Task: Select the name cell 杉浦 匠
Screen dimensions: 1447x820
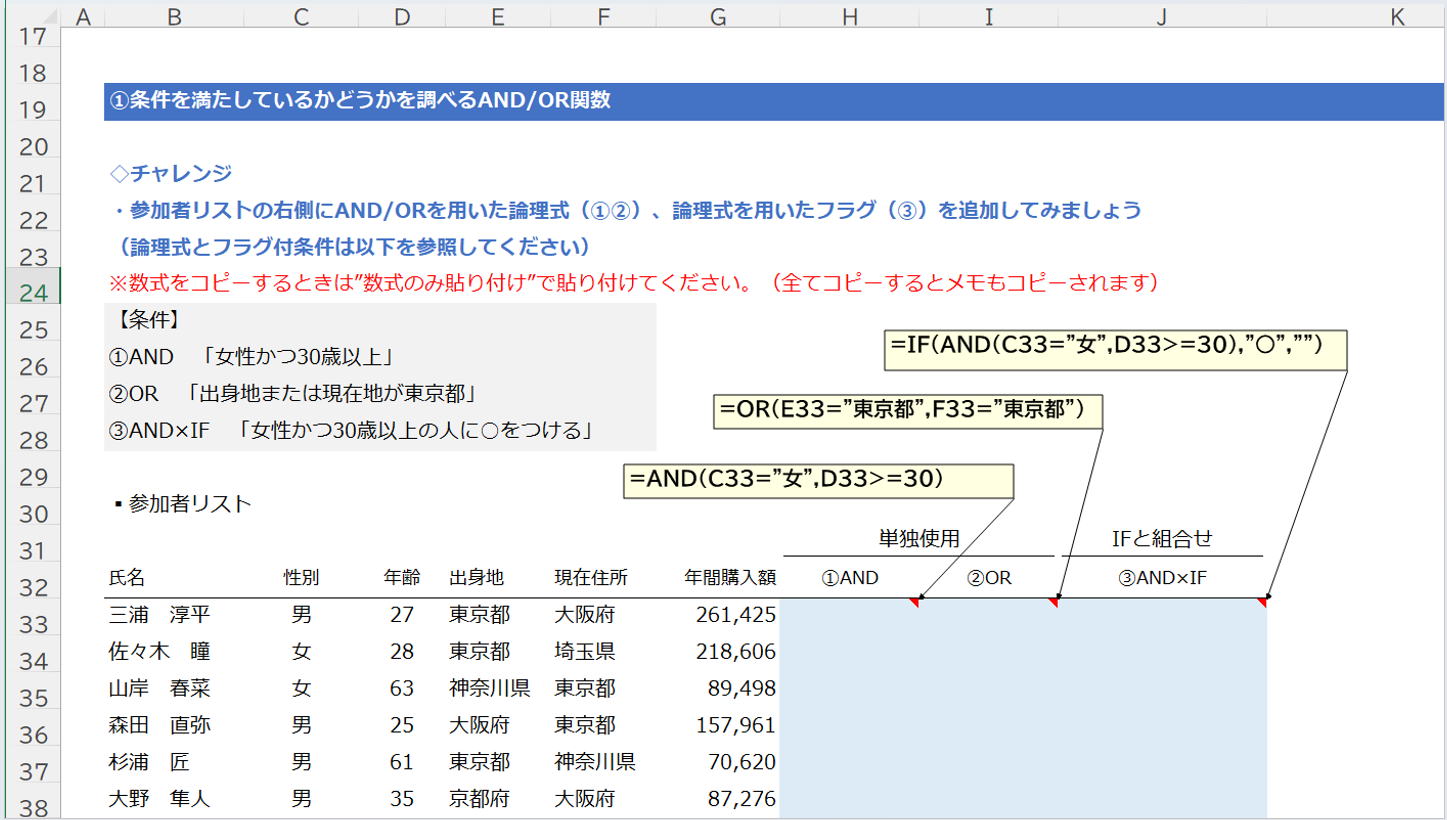Action: click(x=174, y=762)
